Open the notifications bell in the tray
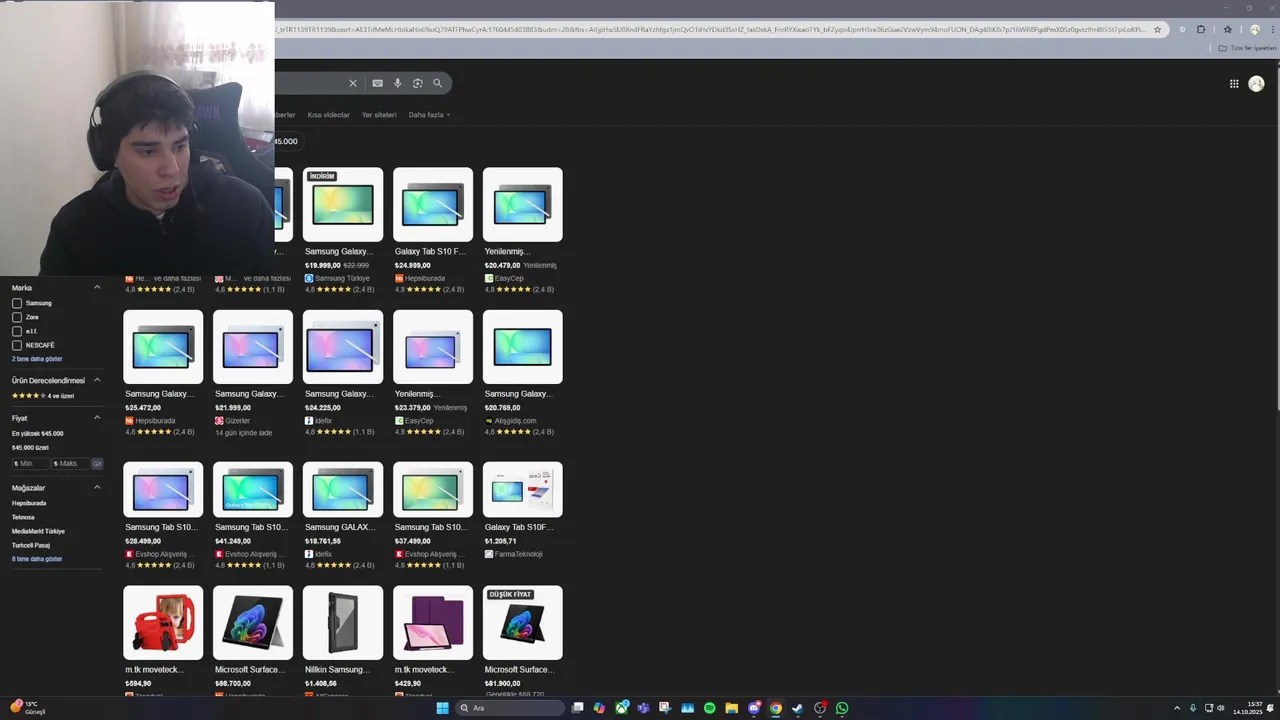This screenshot has height=720, width=1280. (1270, 708)
